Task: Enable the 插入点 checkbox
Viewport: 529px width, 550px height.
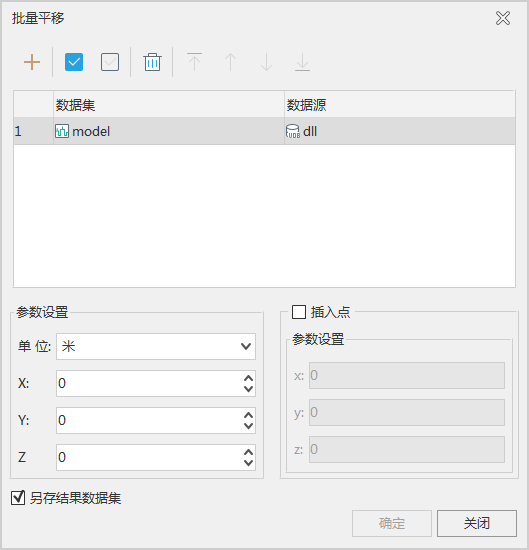Action: (x=299, y=312)
